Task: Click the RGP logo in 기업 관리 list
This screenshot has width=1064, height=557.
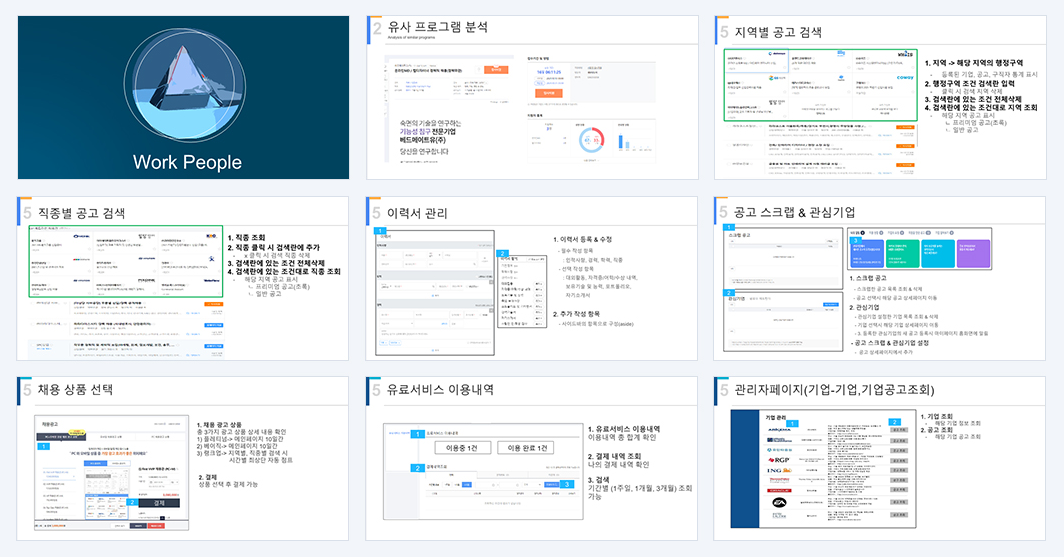Action: point(779,460)
